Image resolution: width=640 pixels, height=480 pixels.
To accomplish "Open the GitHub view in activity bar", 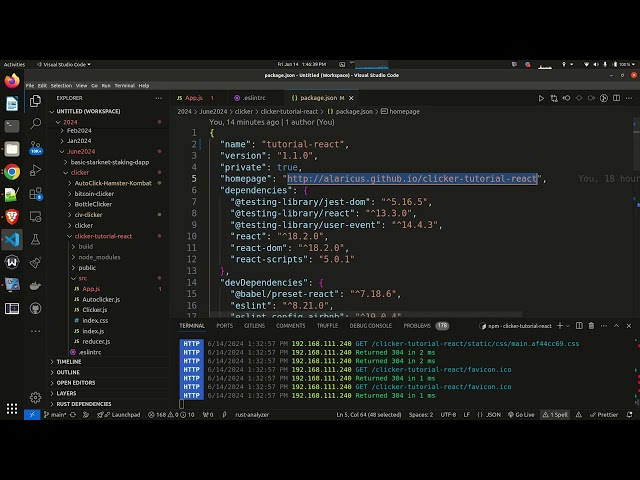I will click(x=36, y=309).
